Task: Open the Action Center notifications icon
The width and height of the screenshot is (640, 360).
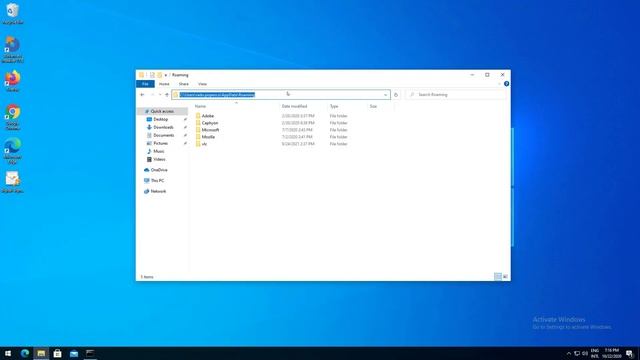Action: point(630,353)
